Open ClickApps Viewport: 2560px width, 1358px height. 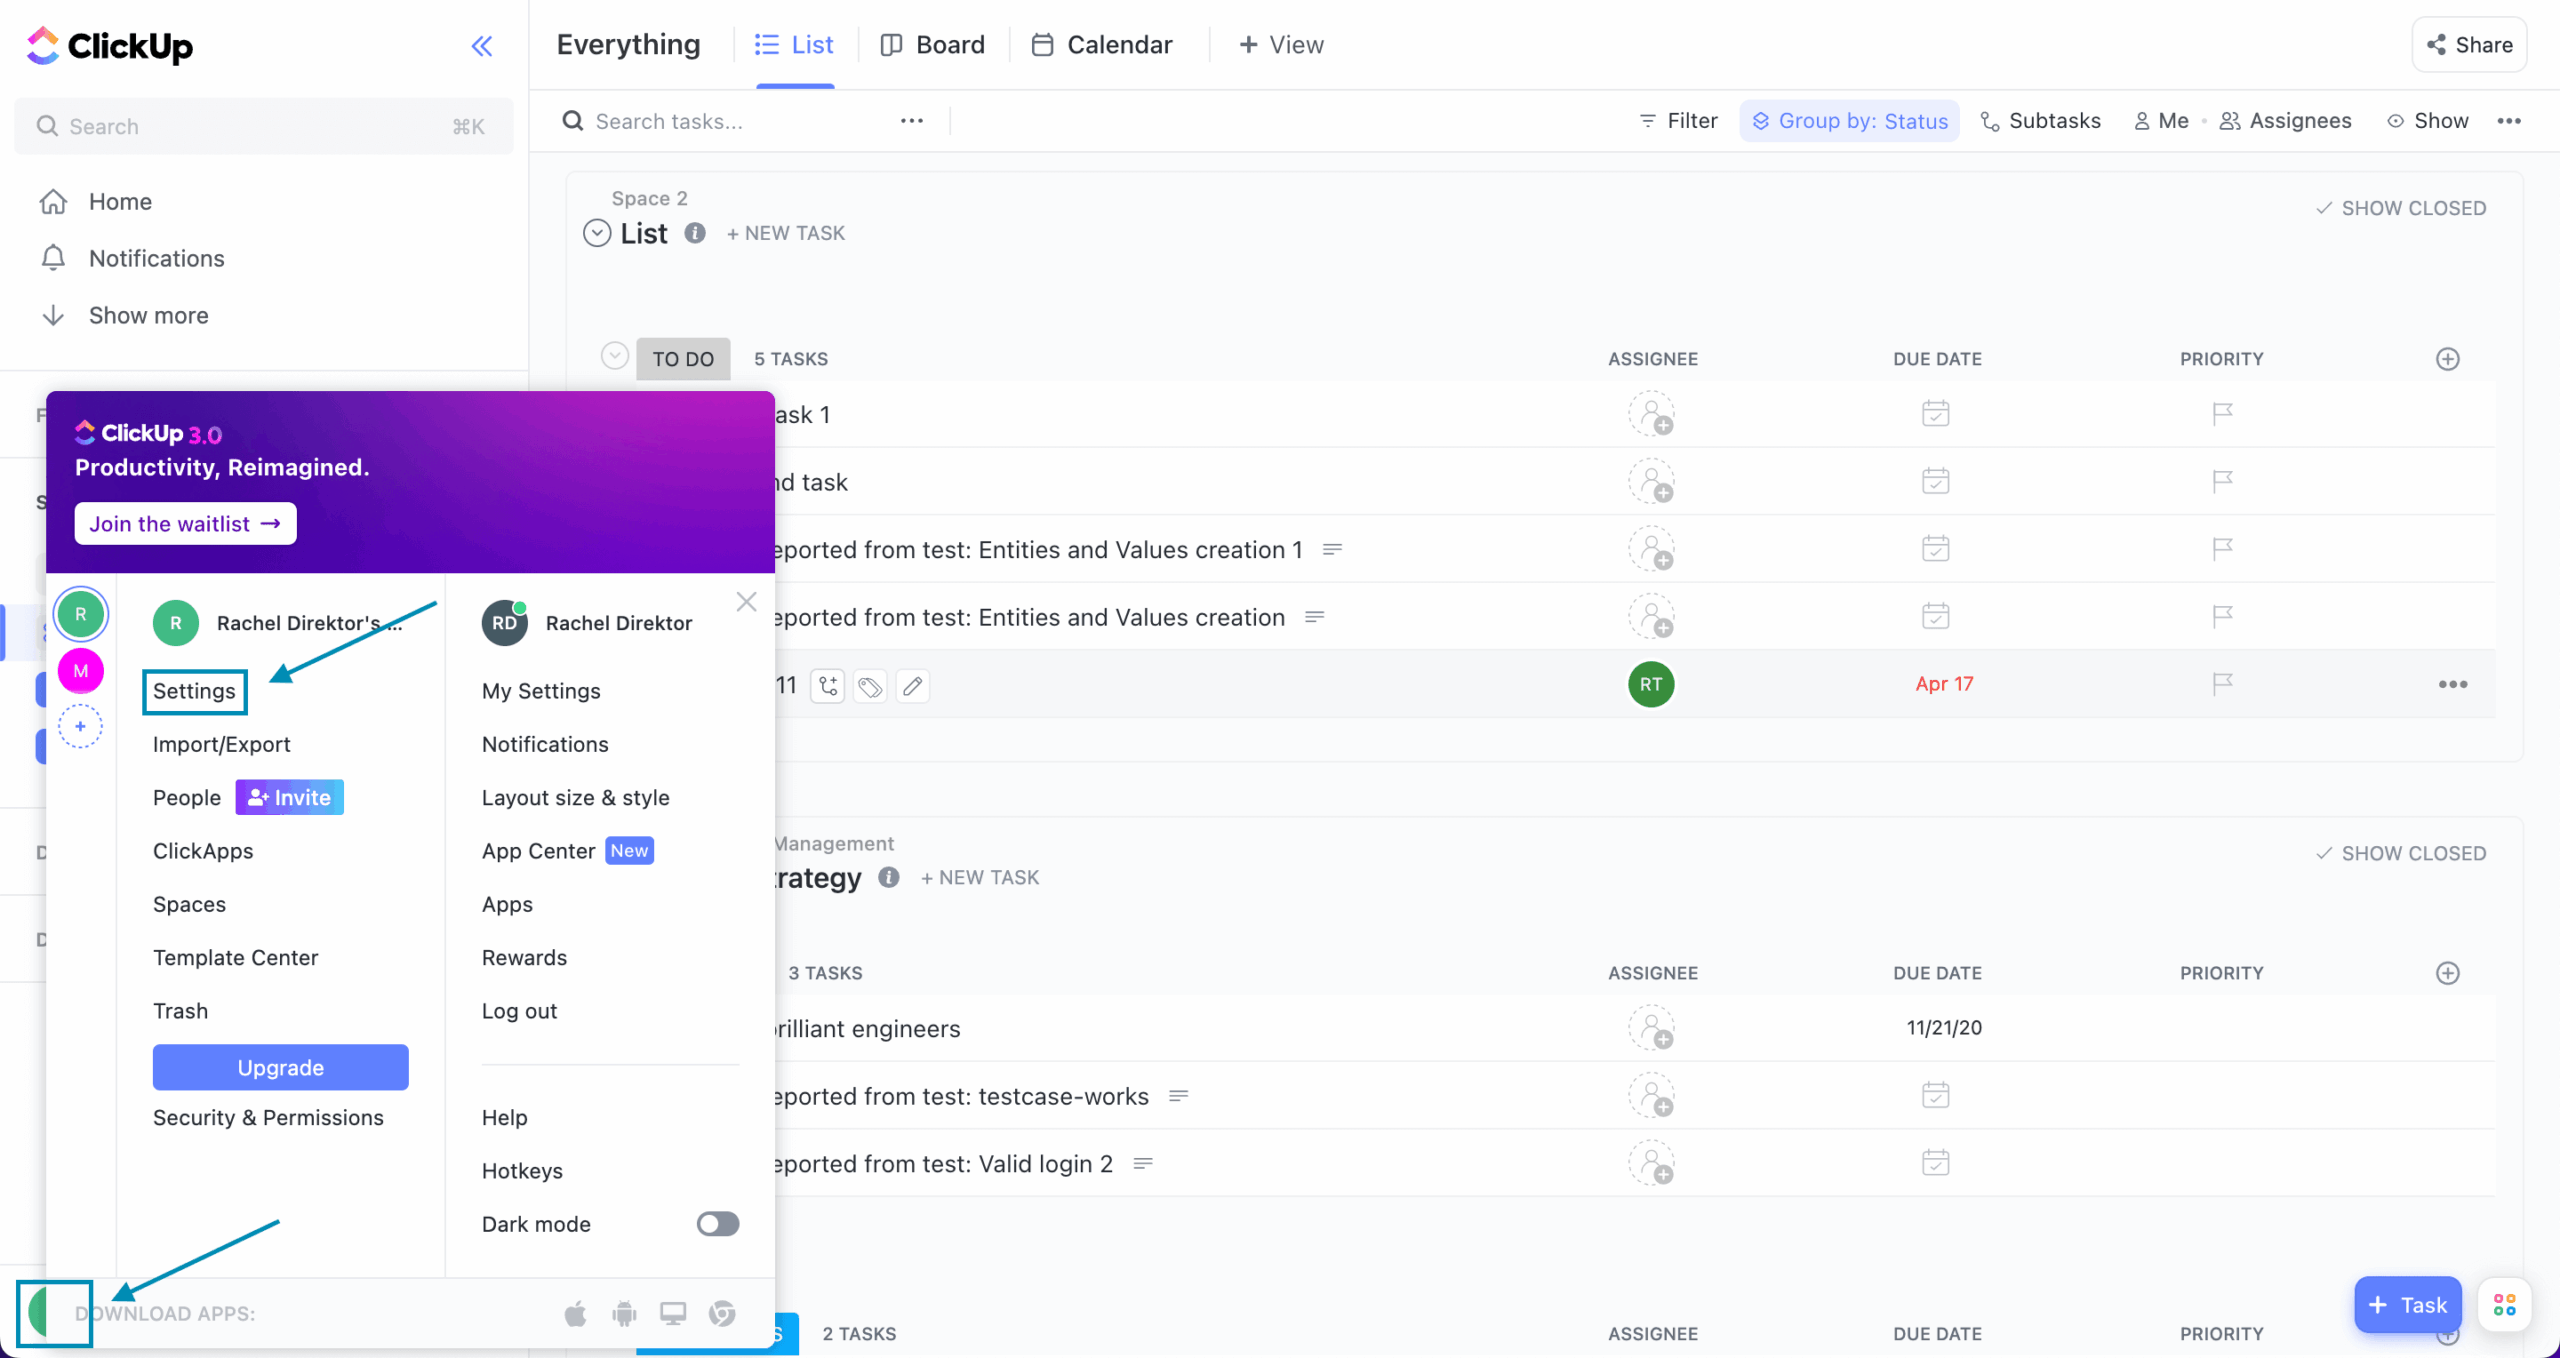[203, 851]
